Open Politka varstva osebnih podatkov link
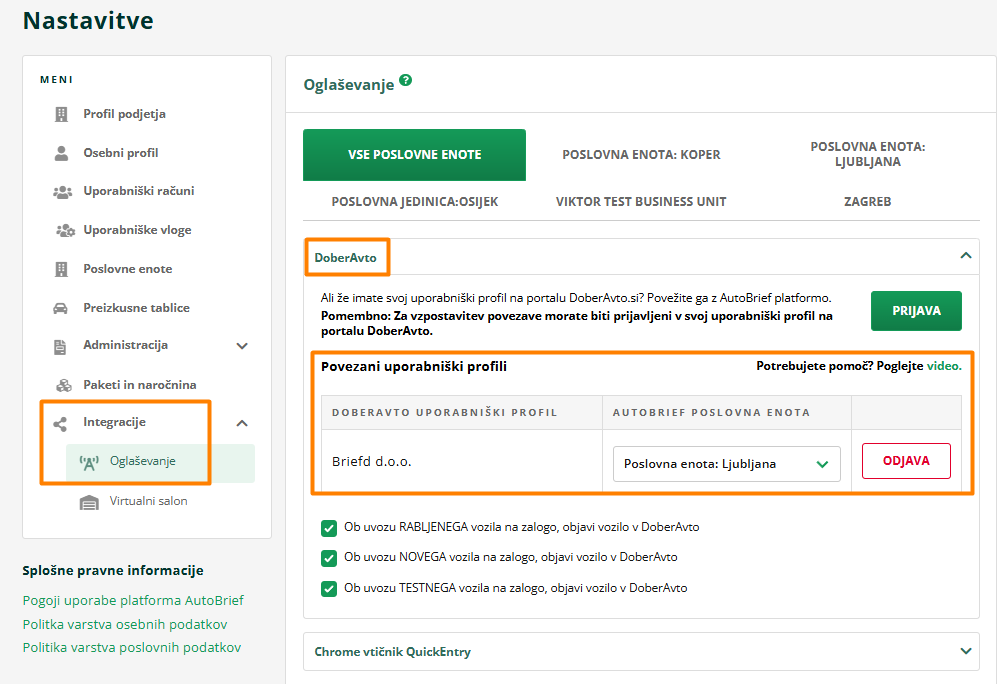 (125, 624)
